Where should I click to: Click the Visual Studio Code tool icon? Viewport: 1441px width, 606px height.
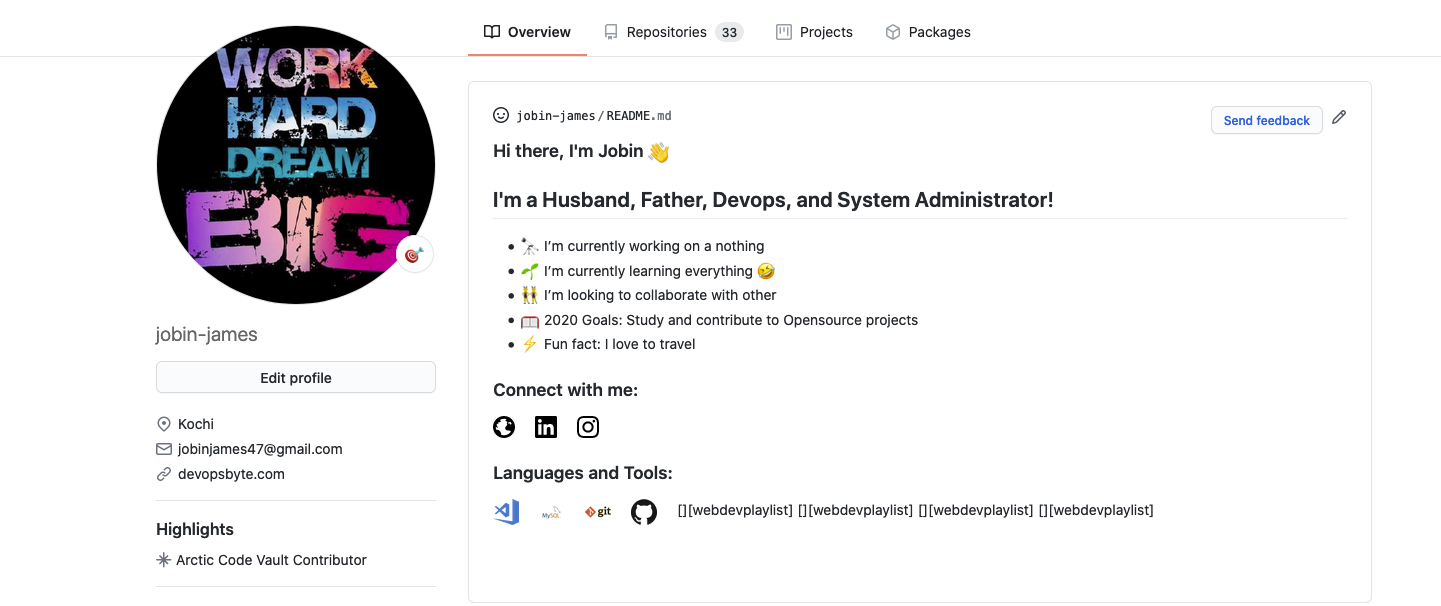pyautogui.click(x=506, y=511)
